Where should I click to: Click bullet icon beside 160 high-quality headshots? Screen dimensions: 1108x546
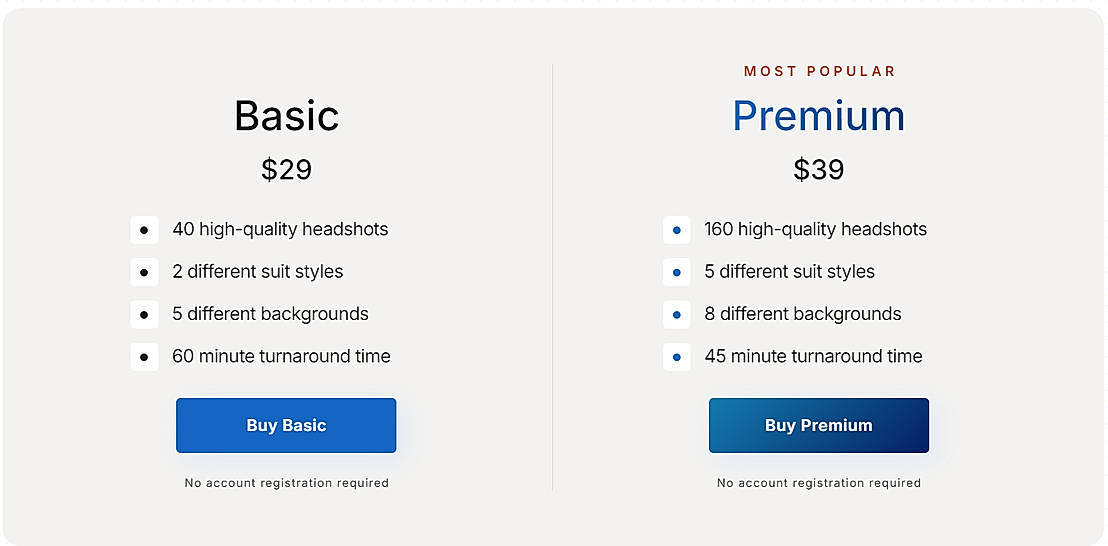point(677,230)
